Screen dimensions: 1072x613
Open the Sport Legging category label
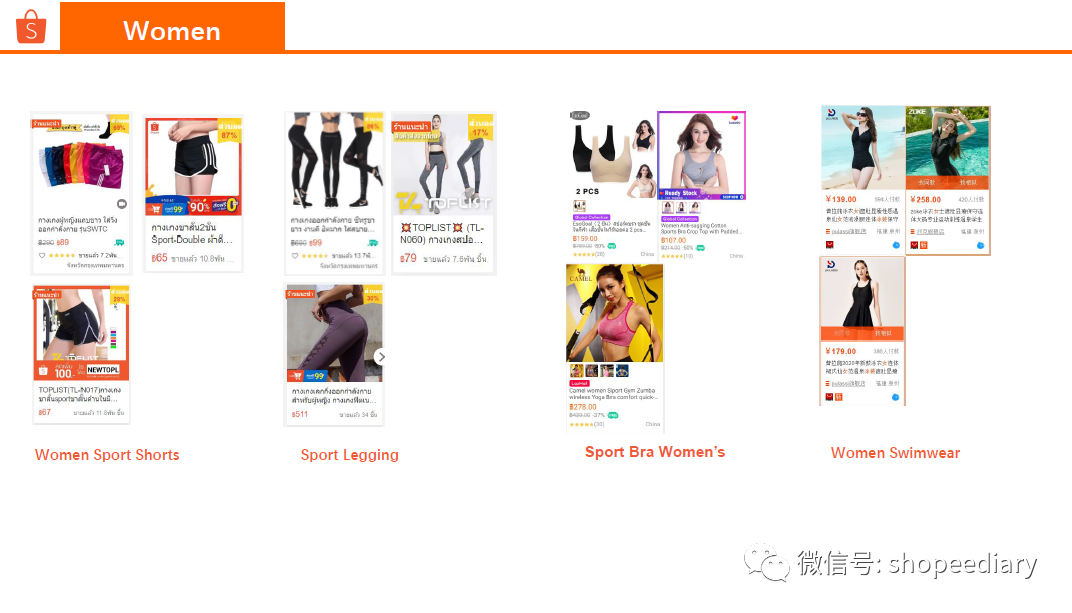point(349,455)
